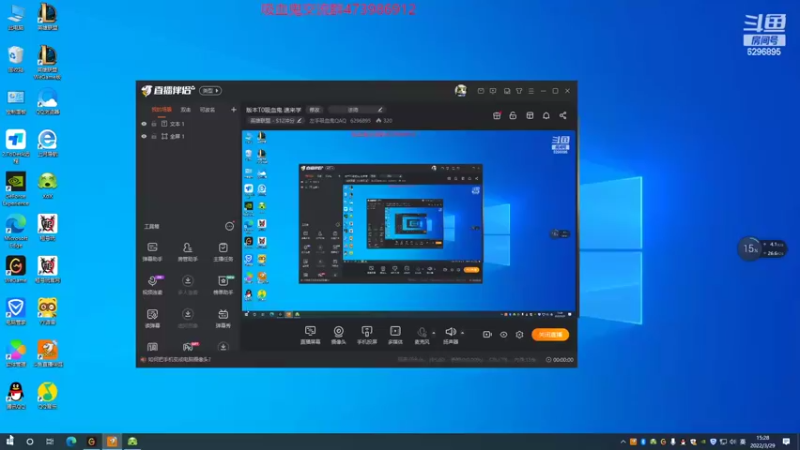Open the Edge browser on the taskbar
Screen dimensions: 800x450
point(71,441)
